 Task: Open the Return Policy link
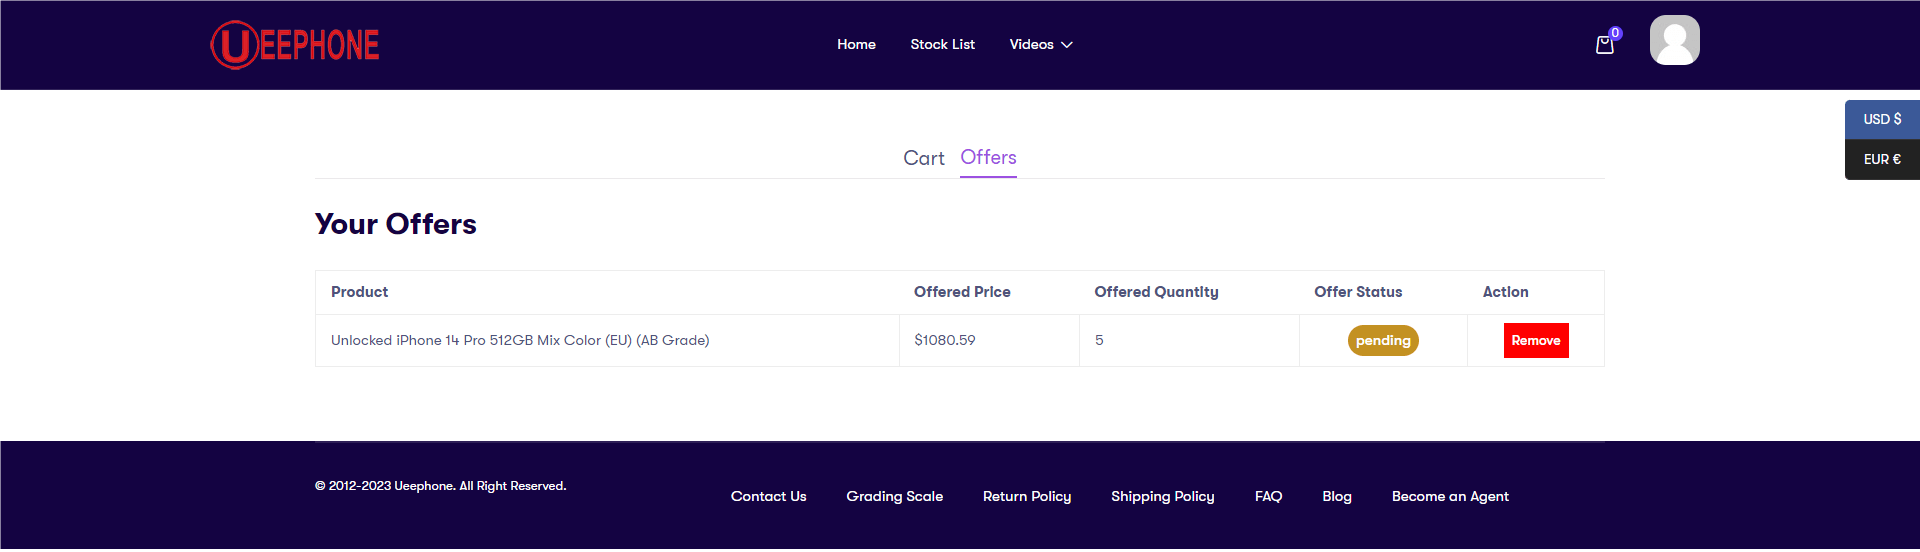[1026, 496]
